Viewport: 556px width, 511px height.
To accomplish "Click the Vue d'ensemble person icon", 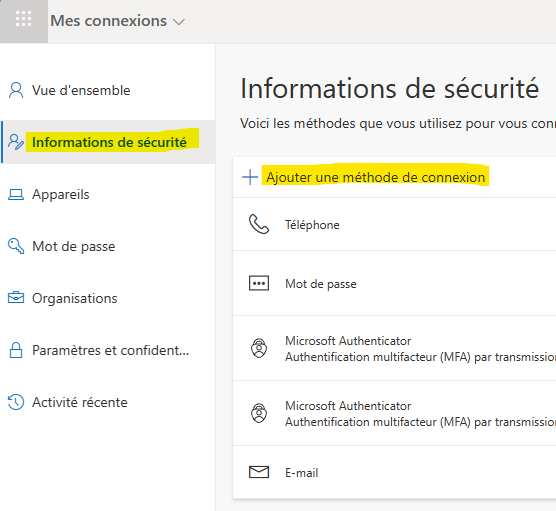I will (16, 90).
